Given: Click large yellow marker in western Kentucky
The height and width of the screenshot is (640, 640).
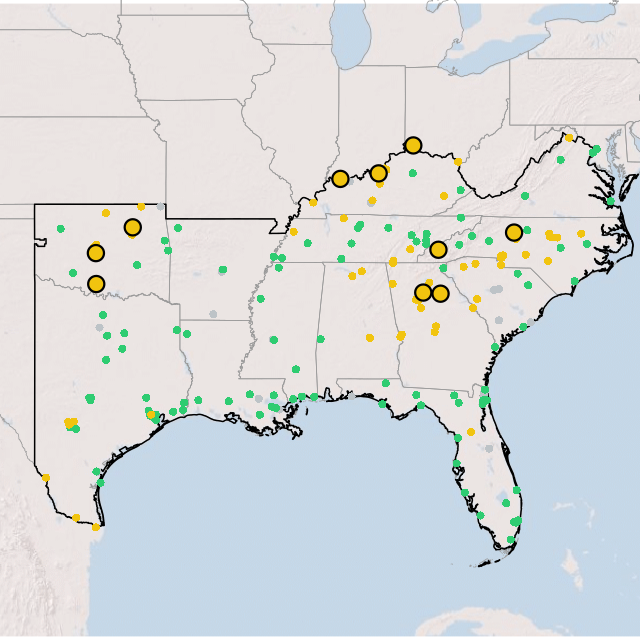Looking at the screenshot, I should (x=340, y=179).
